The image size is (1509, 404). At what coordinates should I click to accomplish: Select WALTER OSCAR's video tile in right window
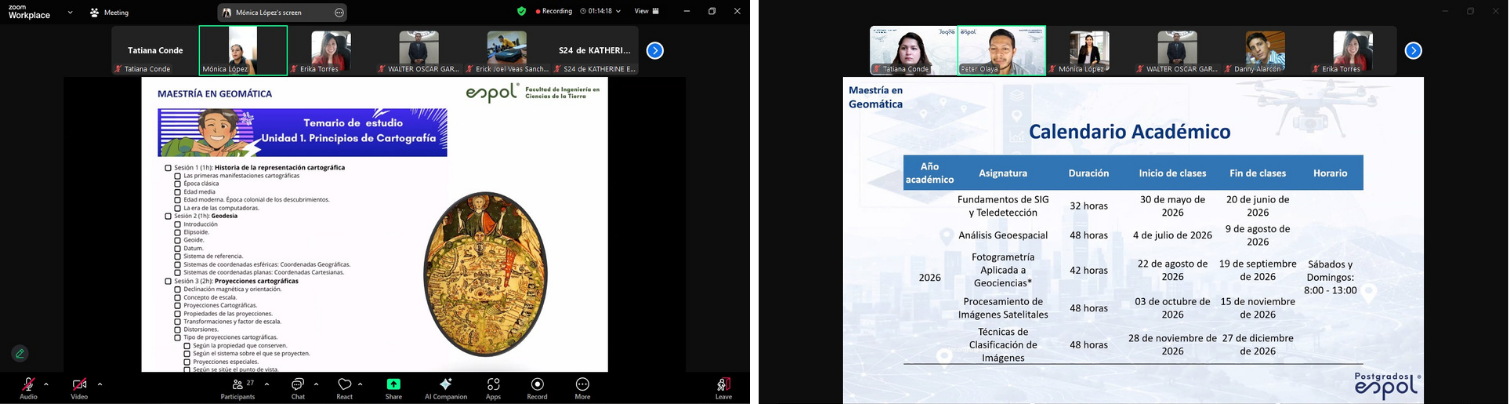[x=1177, y=50]
